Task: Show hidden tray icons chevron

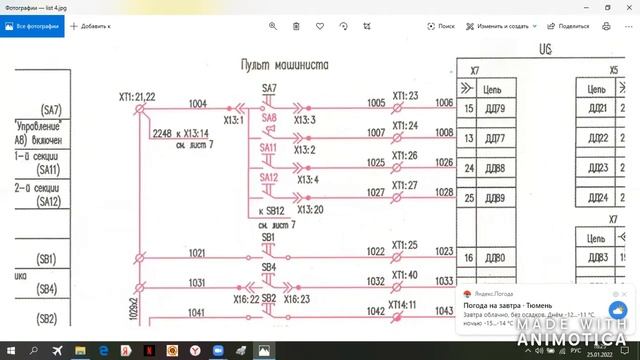Action: (528, 351)
